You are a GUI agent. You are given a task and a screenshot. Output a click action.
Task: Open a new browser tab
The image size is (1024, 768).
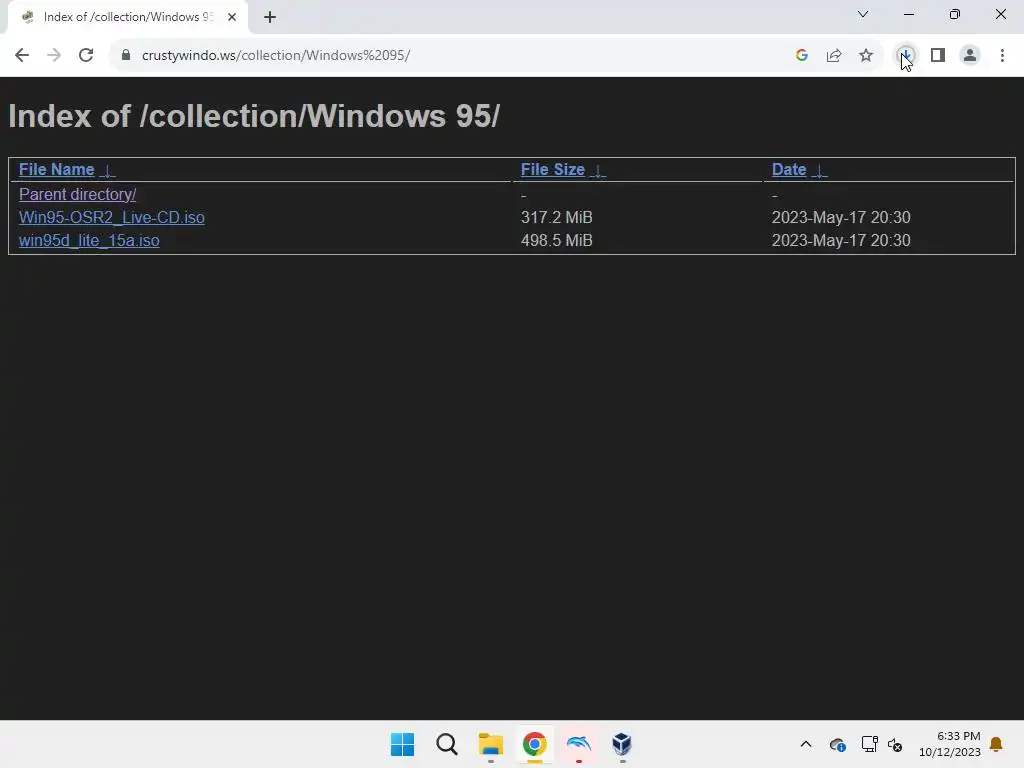tap(270, 17)
